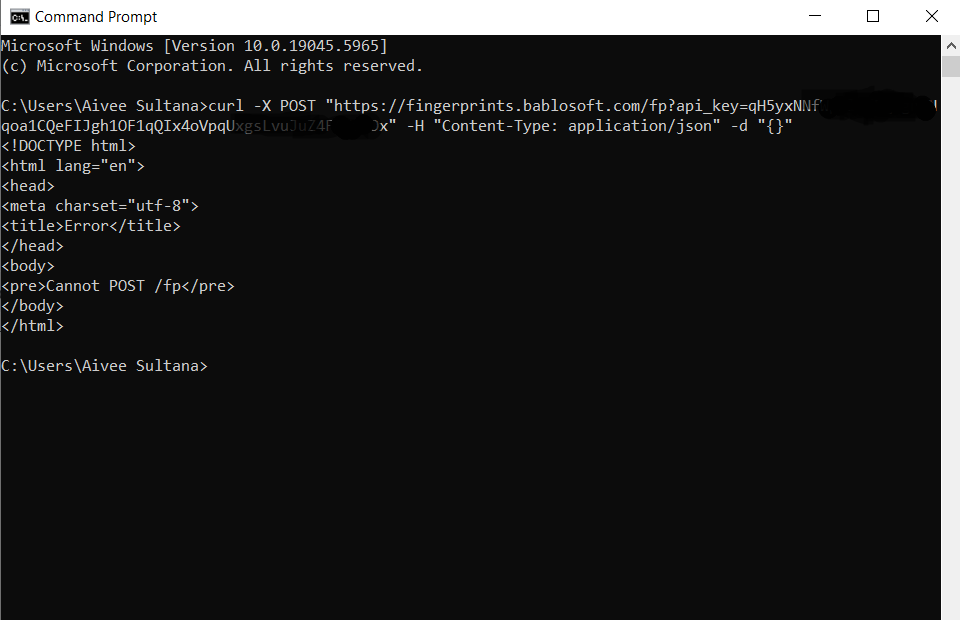Viewport: 960px width, 620px height.
Task: Click the <title>Error</title> line
Action: pos(91,226)
